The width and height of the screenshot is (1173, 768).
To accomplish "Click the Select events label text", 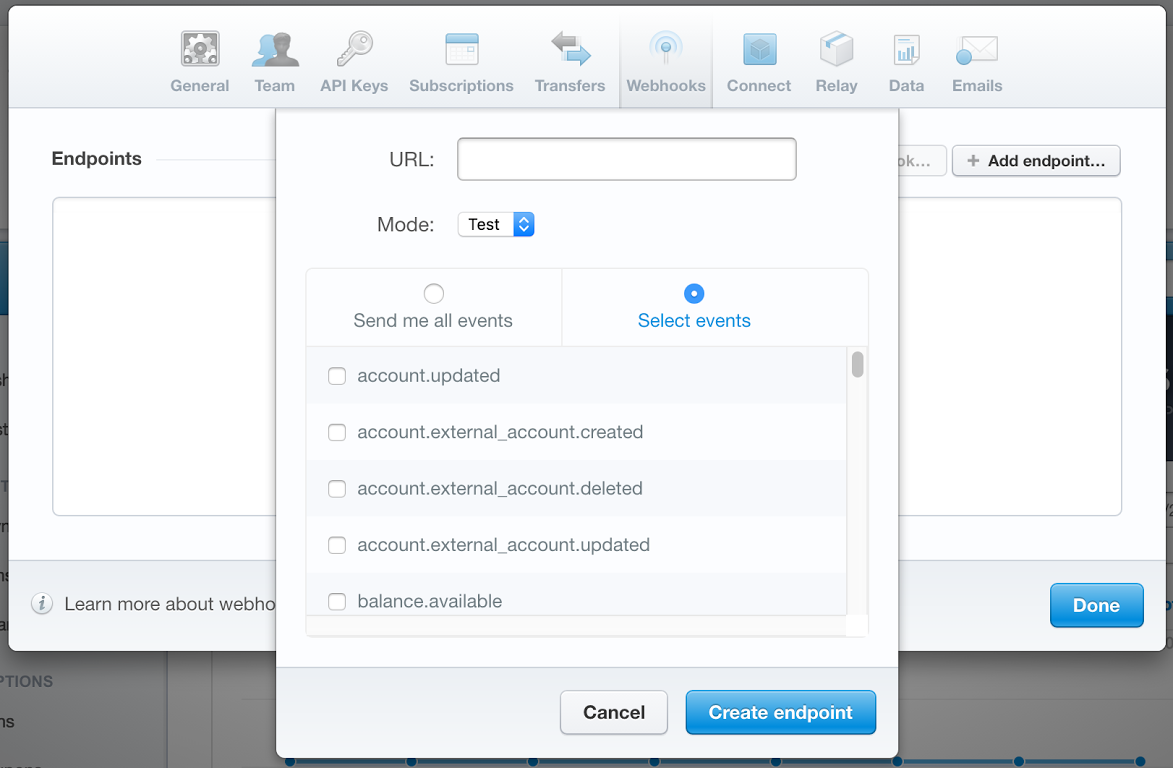I will tap(694, 321).
